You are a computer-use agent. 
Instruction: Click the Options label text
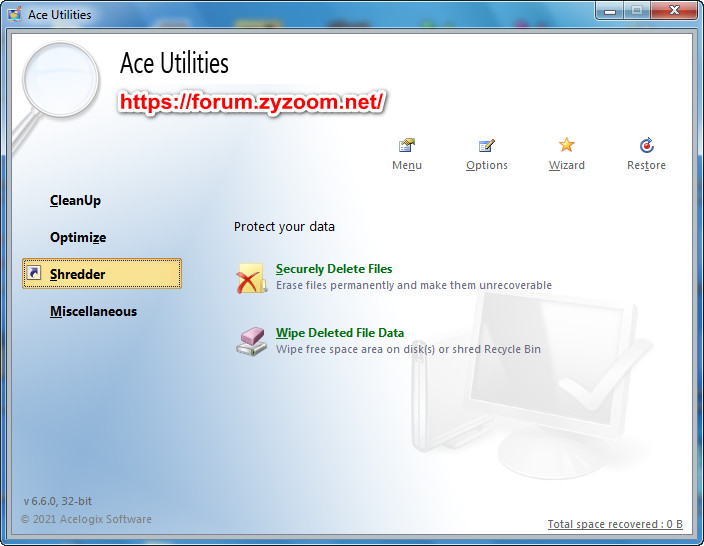click(x=487, y=165)
